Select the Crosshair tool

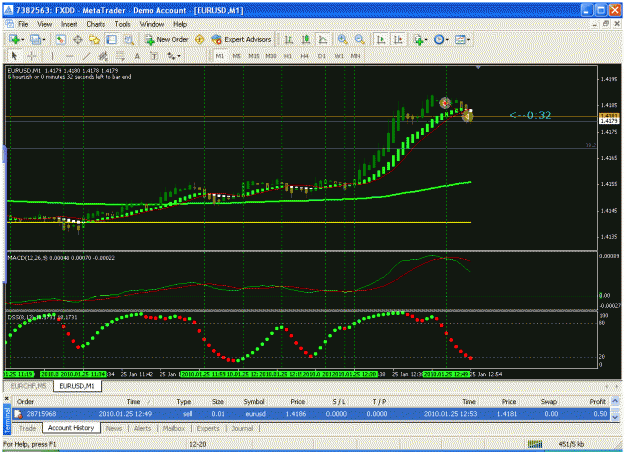(32, 56)
